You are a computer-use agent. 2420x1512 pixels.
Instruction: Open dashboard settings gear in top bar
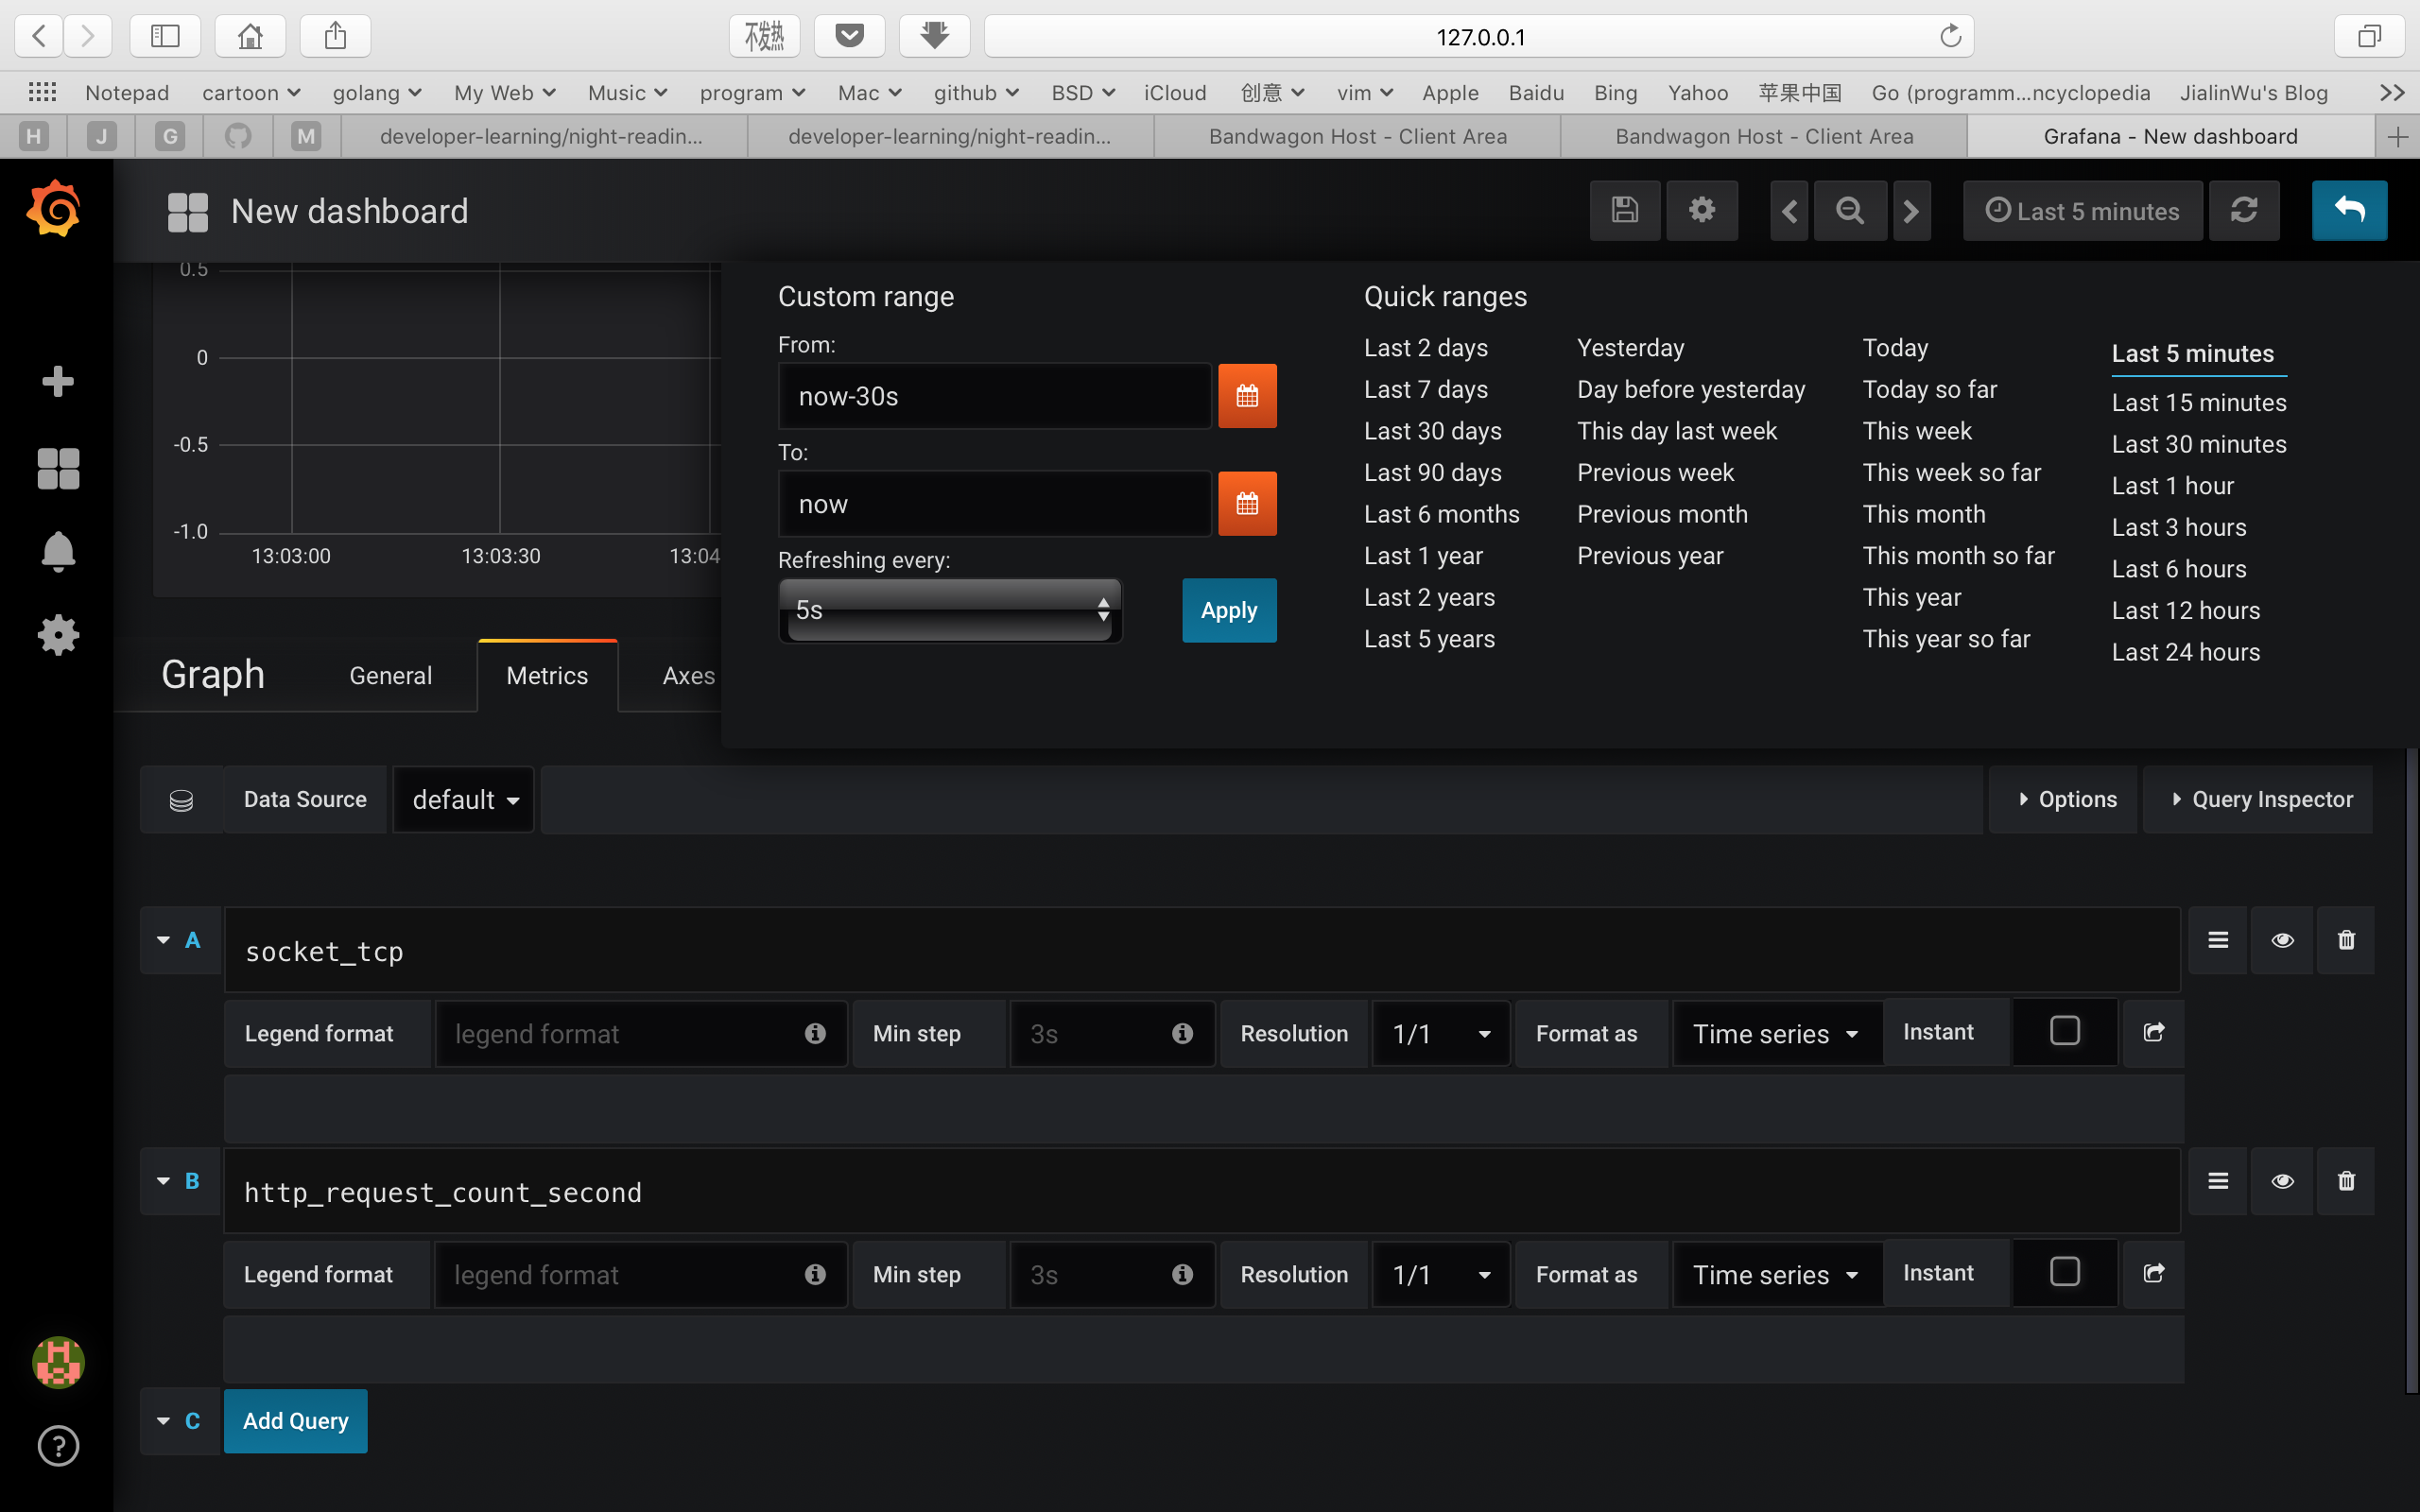click(1702, 210)
